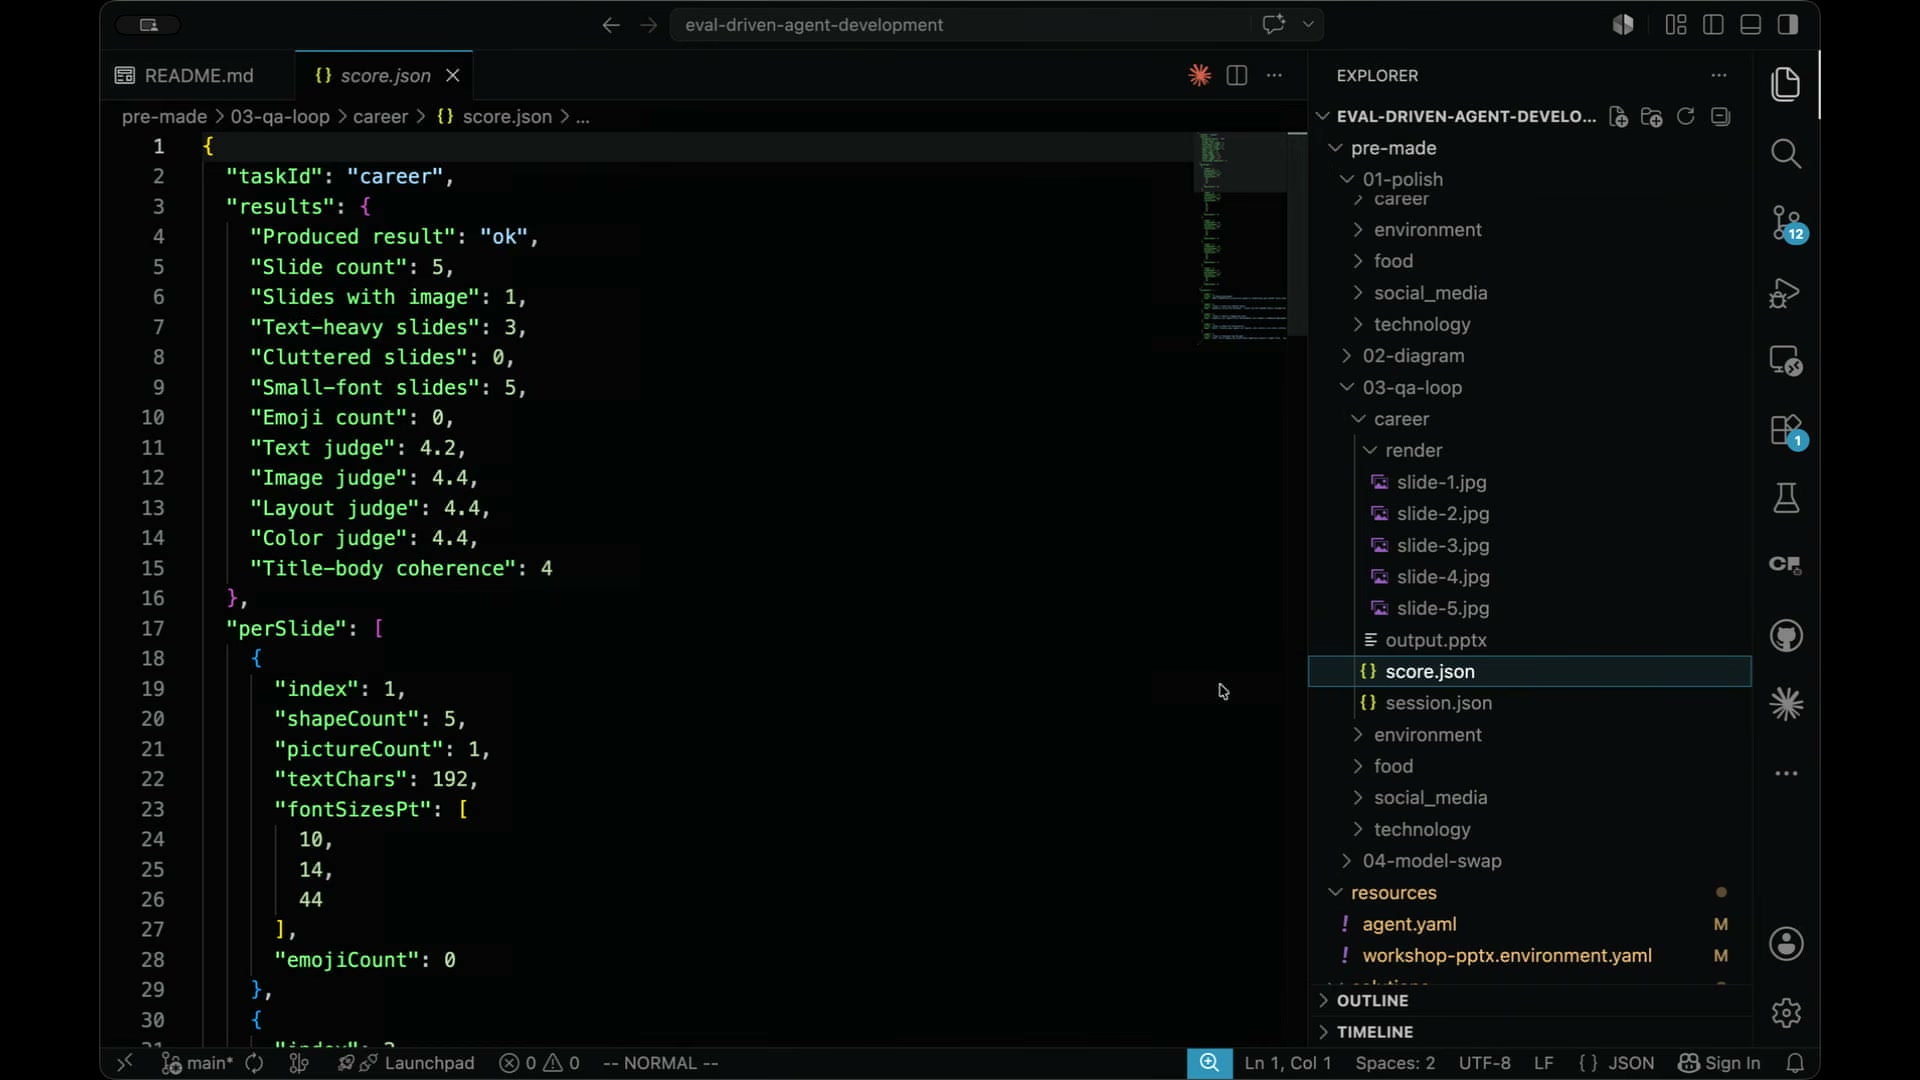This screenshot has height=1080, width=1920.
Task: Split the editor right
Action: [1237, 75]
